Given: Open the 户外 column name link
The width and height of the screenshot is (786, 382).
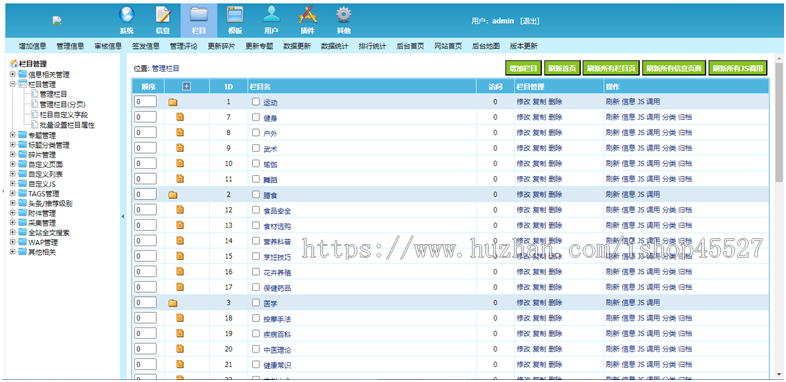Looking at the screenshot, I should tap(270, 134).
